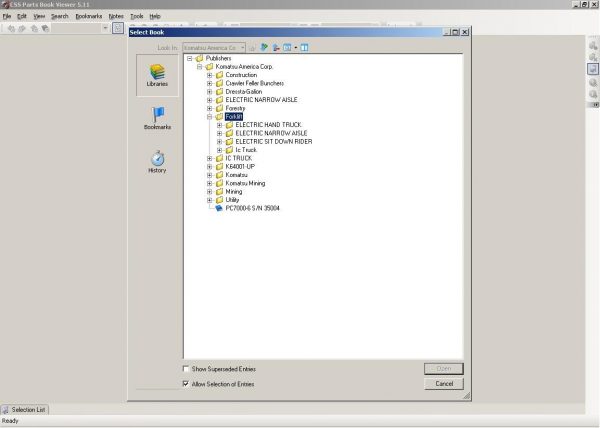Expand the ELECTRIC HAND TRUCK folder
This screenshot has width=600, height=428.
(x=219, y=125)
